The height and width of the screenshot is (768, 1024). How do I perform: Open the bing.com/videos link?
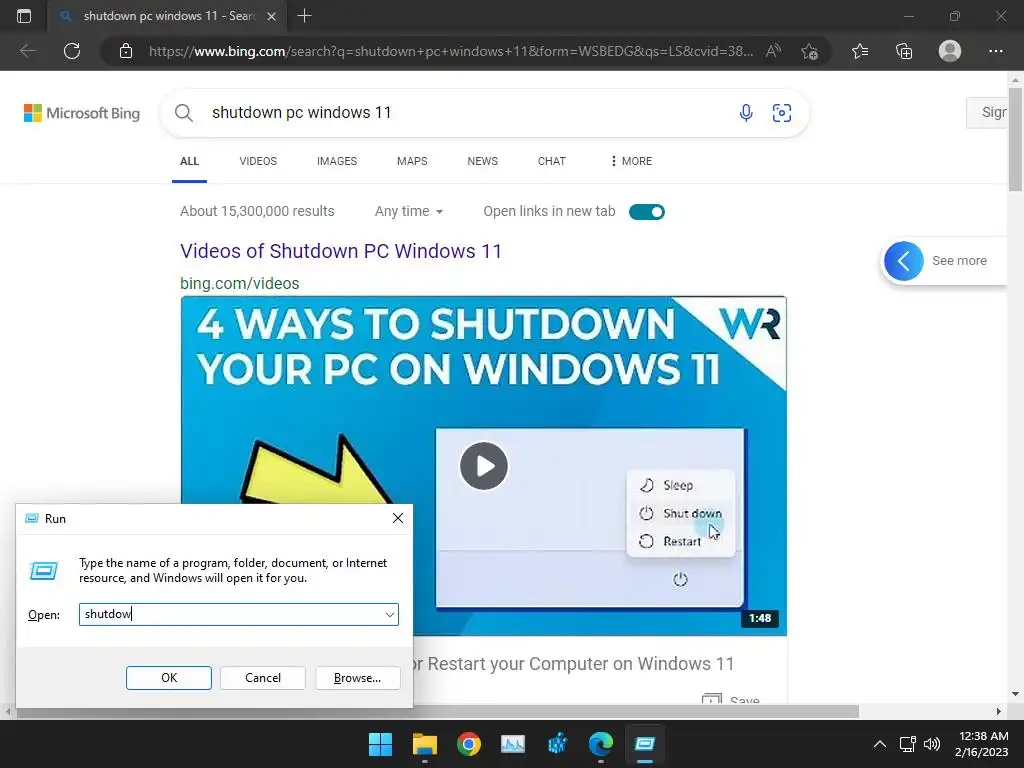point(240,283)
